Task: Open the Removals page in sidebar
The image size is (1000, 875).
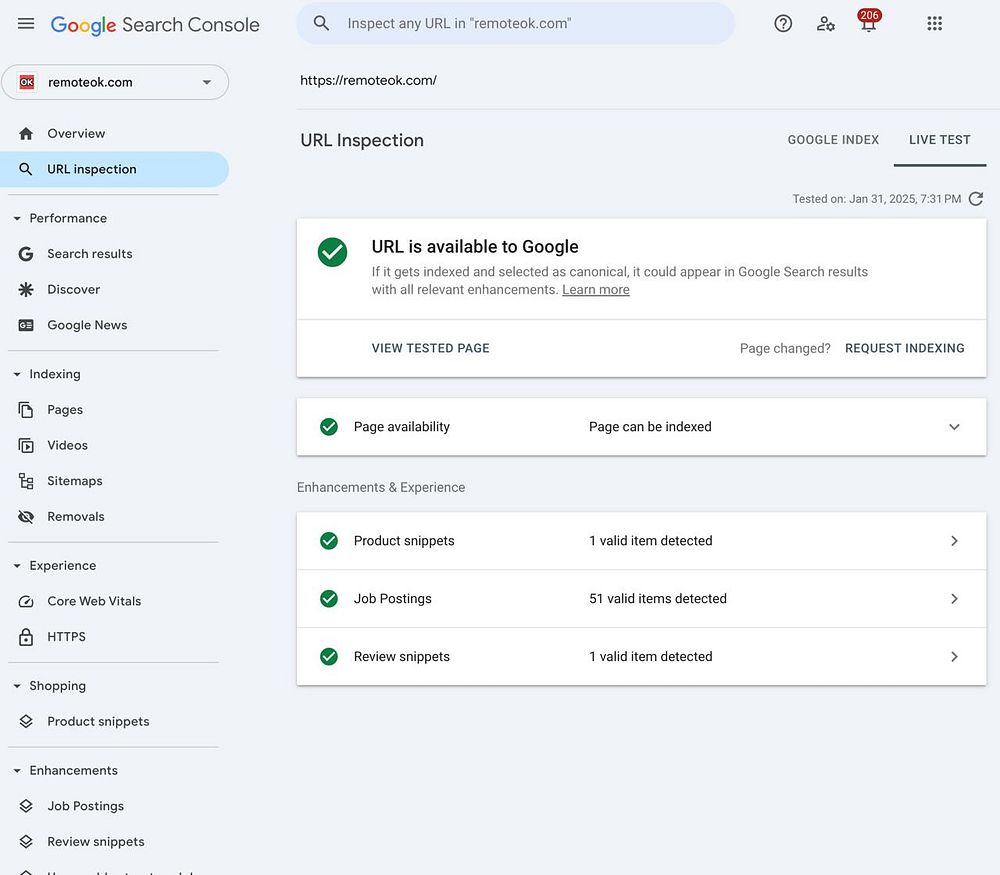Action: (76, 517)
